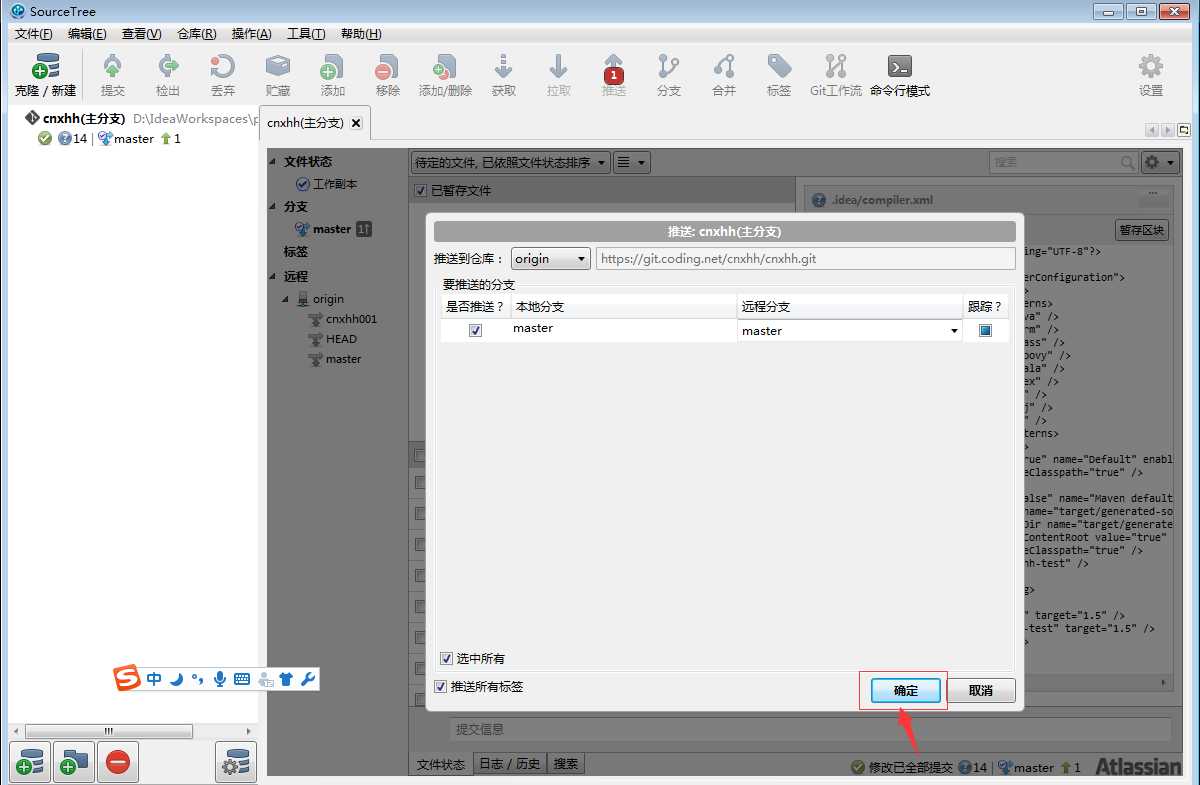This screenshot has width=1200, height=785.
Task: Open the Edit (编辑) menu
Action: click(x=87, y=33)
